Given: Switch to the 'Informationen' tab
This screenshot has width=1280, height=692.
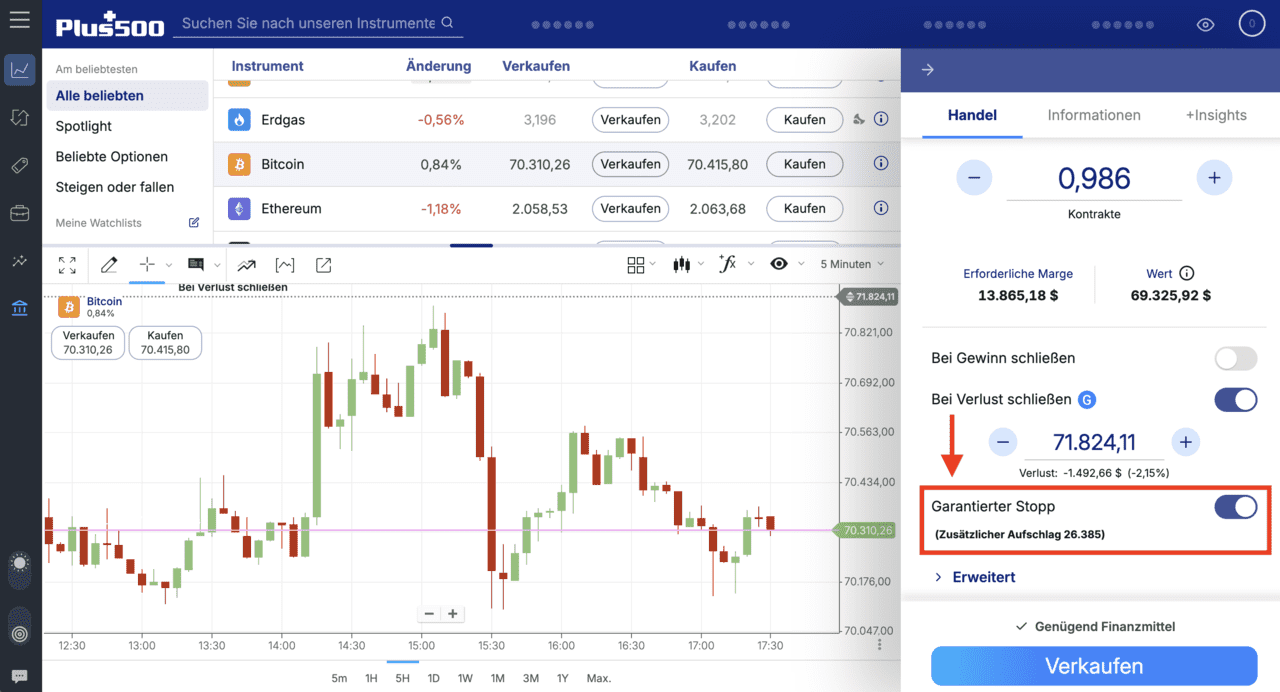Looking at the screenshot, I should pyautogui.click(x=1093, y=115).
